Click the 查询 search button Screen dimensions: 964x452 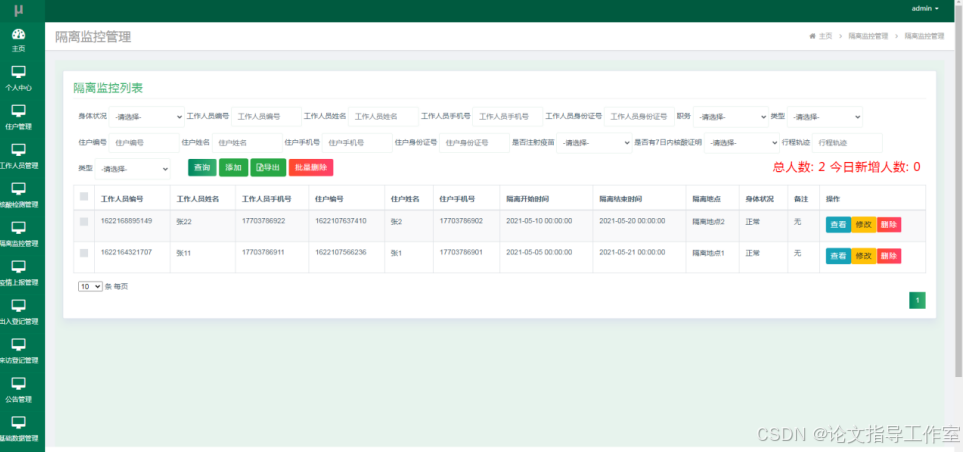[202, 168]
